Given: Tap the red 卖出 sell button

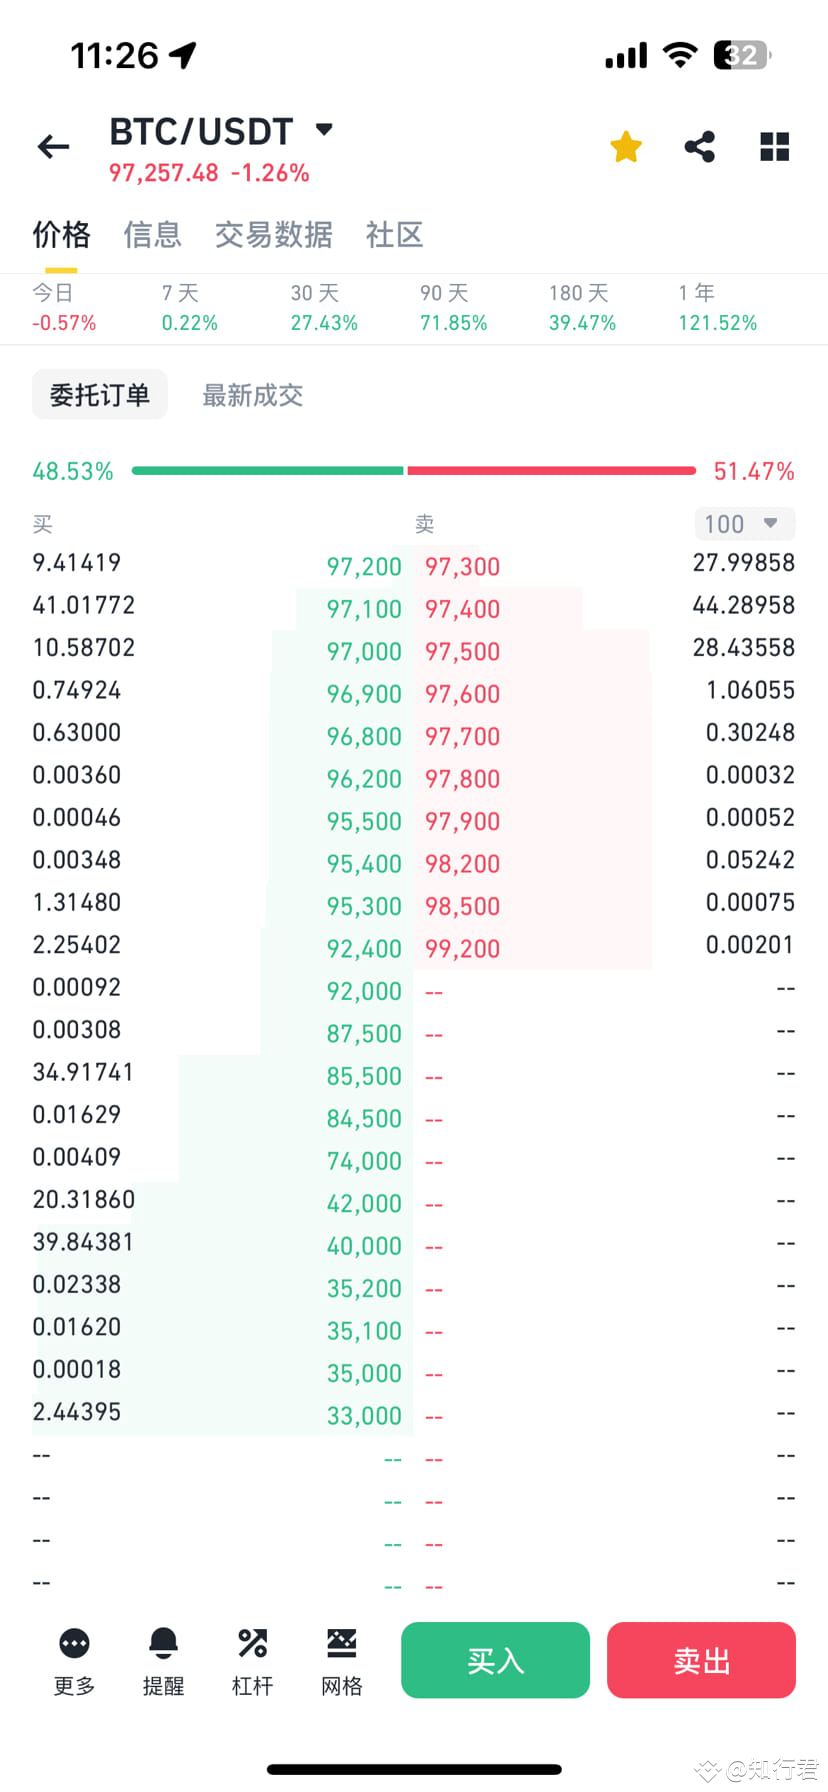Looking at the screenshot, I should (701, 1660).
